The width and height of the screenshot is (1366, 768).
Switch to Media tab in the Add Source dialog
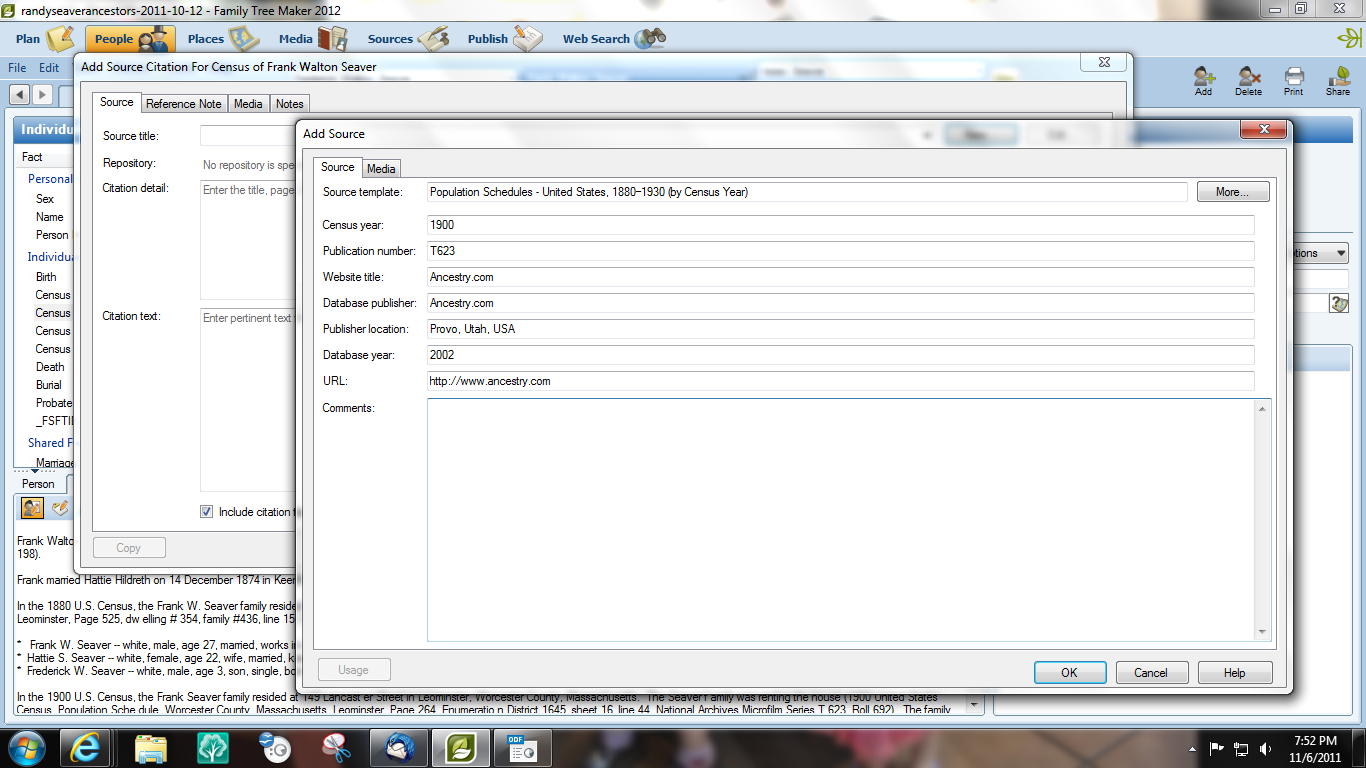[381, 168]
